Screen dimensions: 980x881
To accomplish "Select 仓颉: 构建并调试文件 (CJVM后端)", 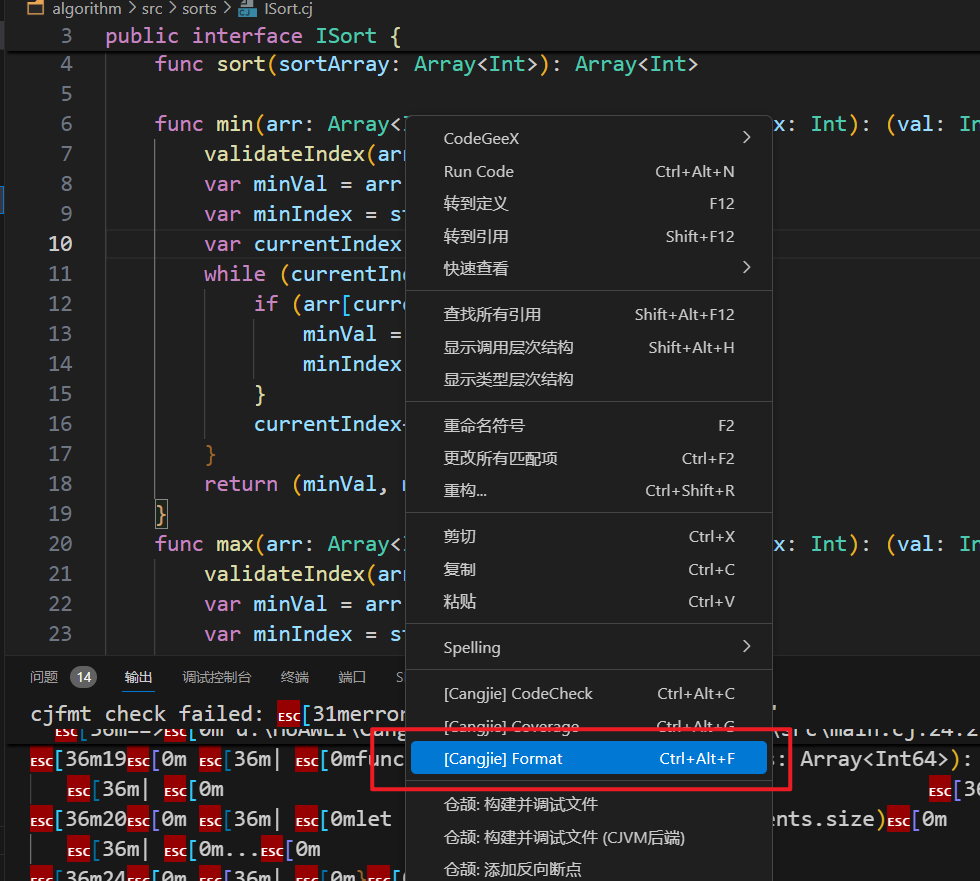I will coord(589,837).
